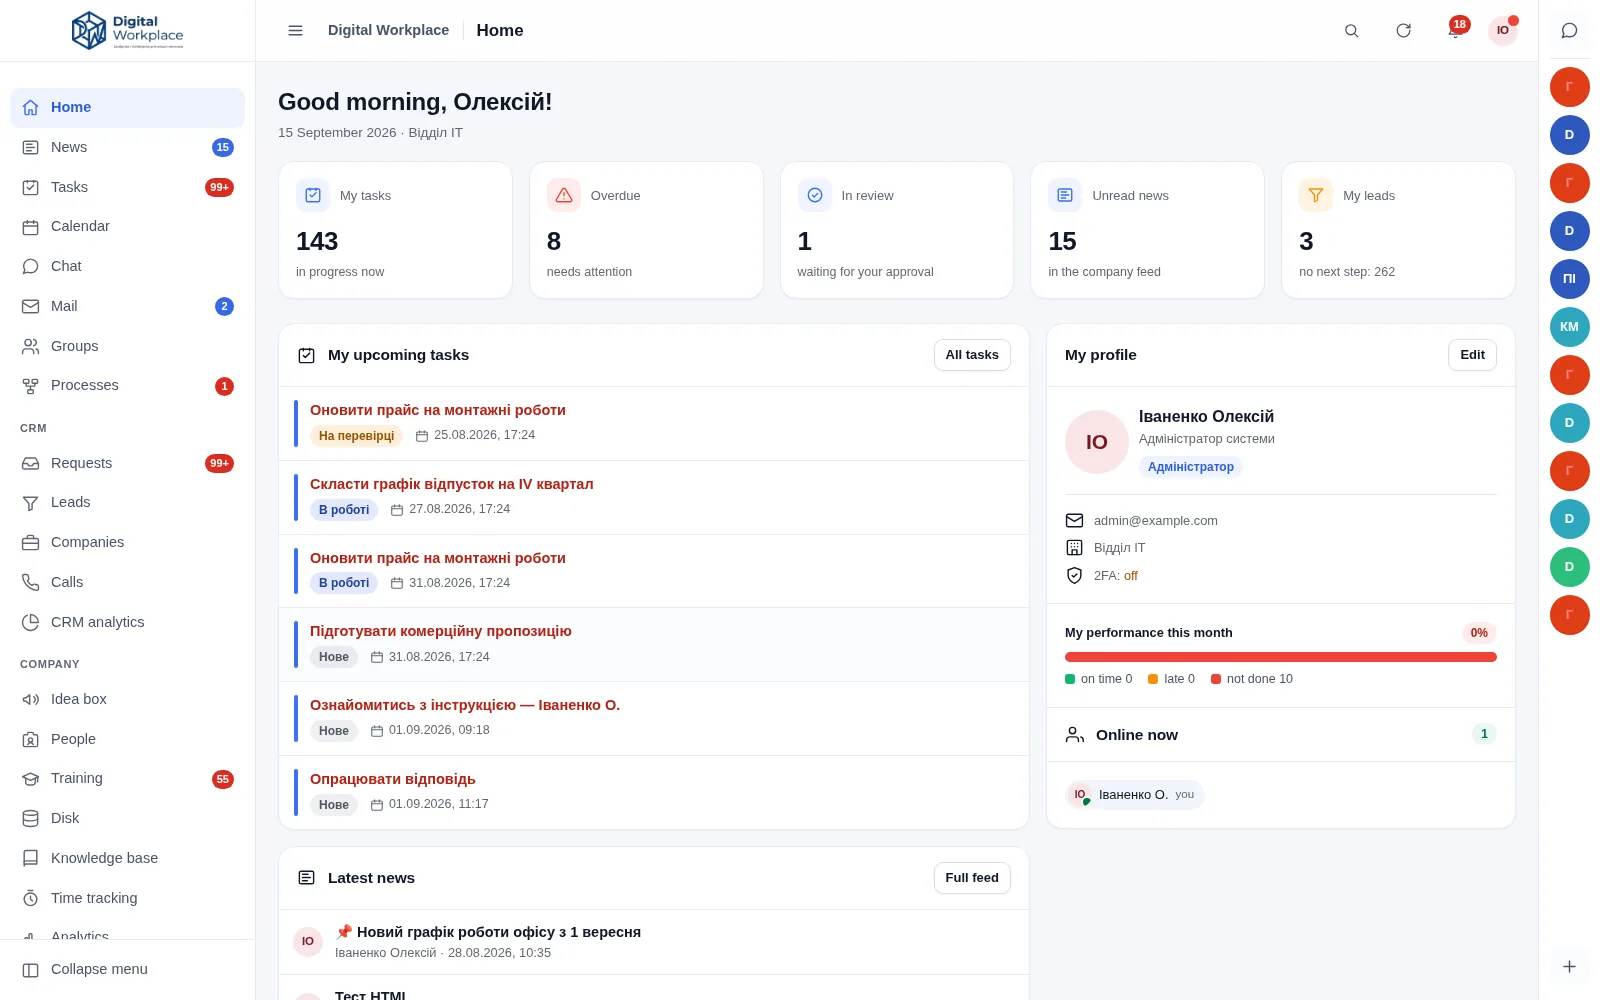Open the ПІ contact avatar
Viewport: 1600px width, 1000px height.
1569,279
